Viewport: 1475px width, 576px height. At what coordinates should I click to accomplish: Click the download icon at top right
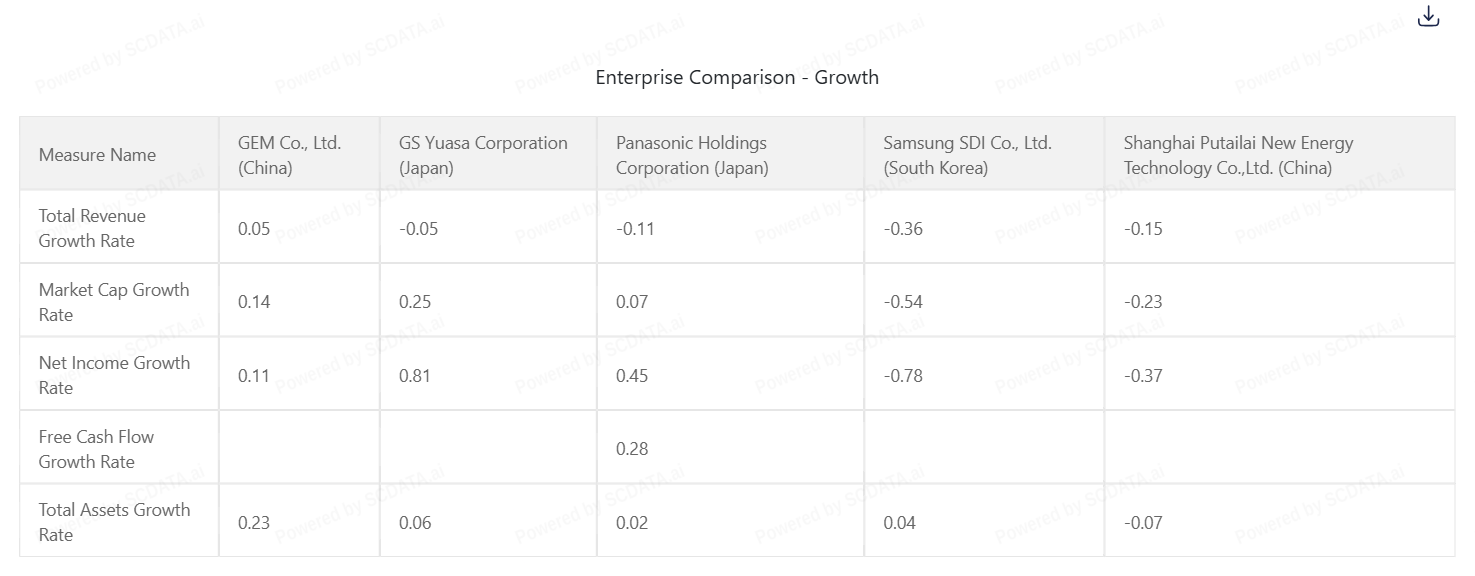click(x=1428, y=17)
